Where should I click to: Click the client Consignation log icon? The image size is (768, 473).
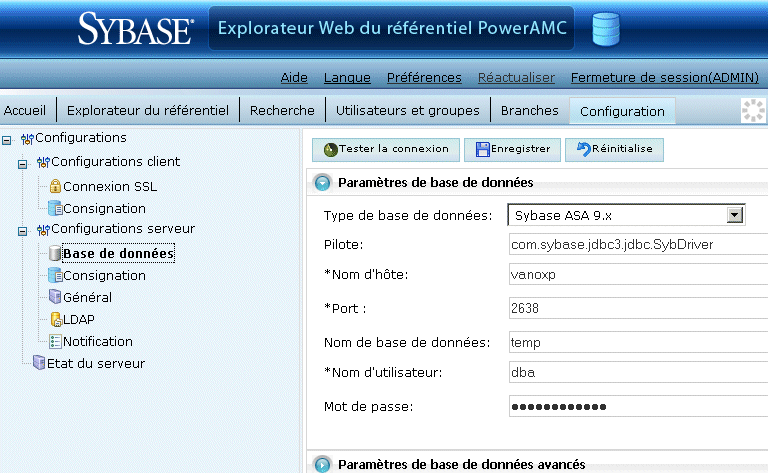point(55,208)
